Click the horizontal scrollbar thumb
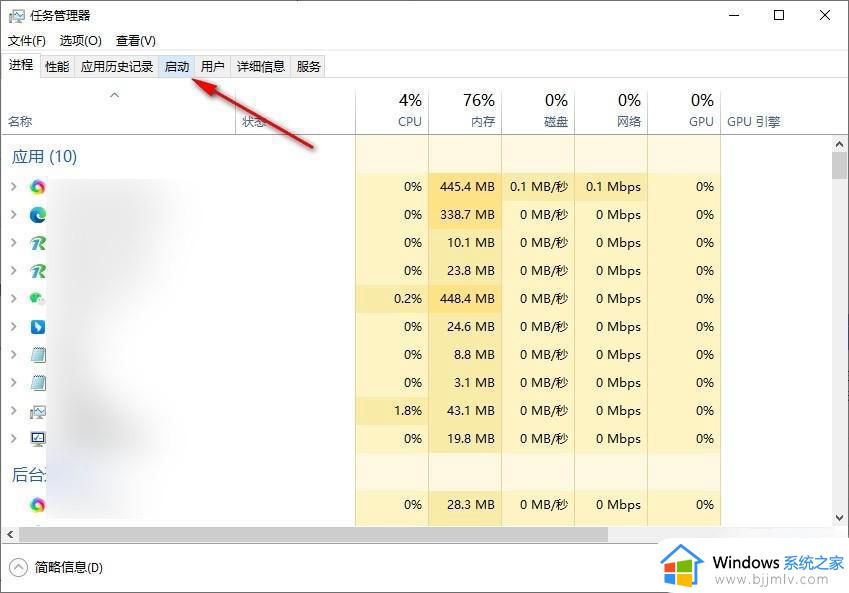Viewport: 849px width, 593px height. 314,535
